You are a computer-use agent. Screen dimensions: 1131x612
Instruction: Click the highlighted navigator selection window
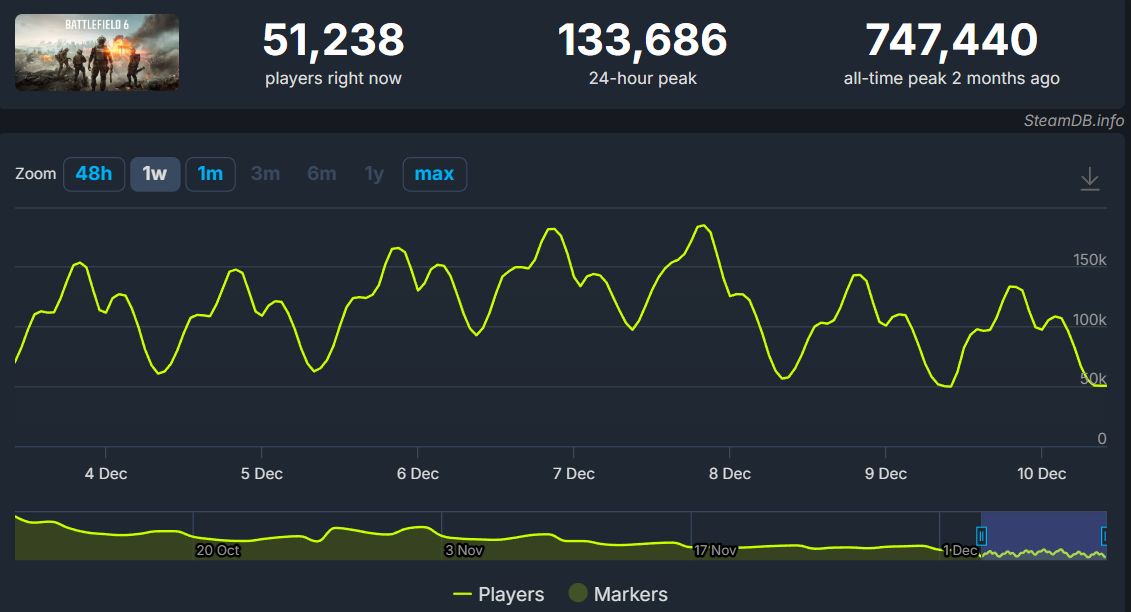1043,536
